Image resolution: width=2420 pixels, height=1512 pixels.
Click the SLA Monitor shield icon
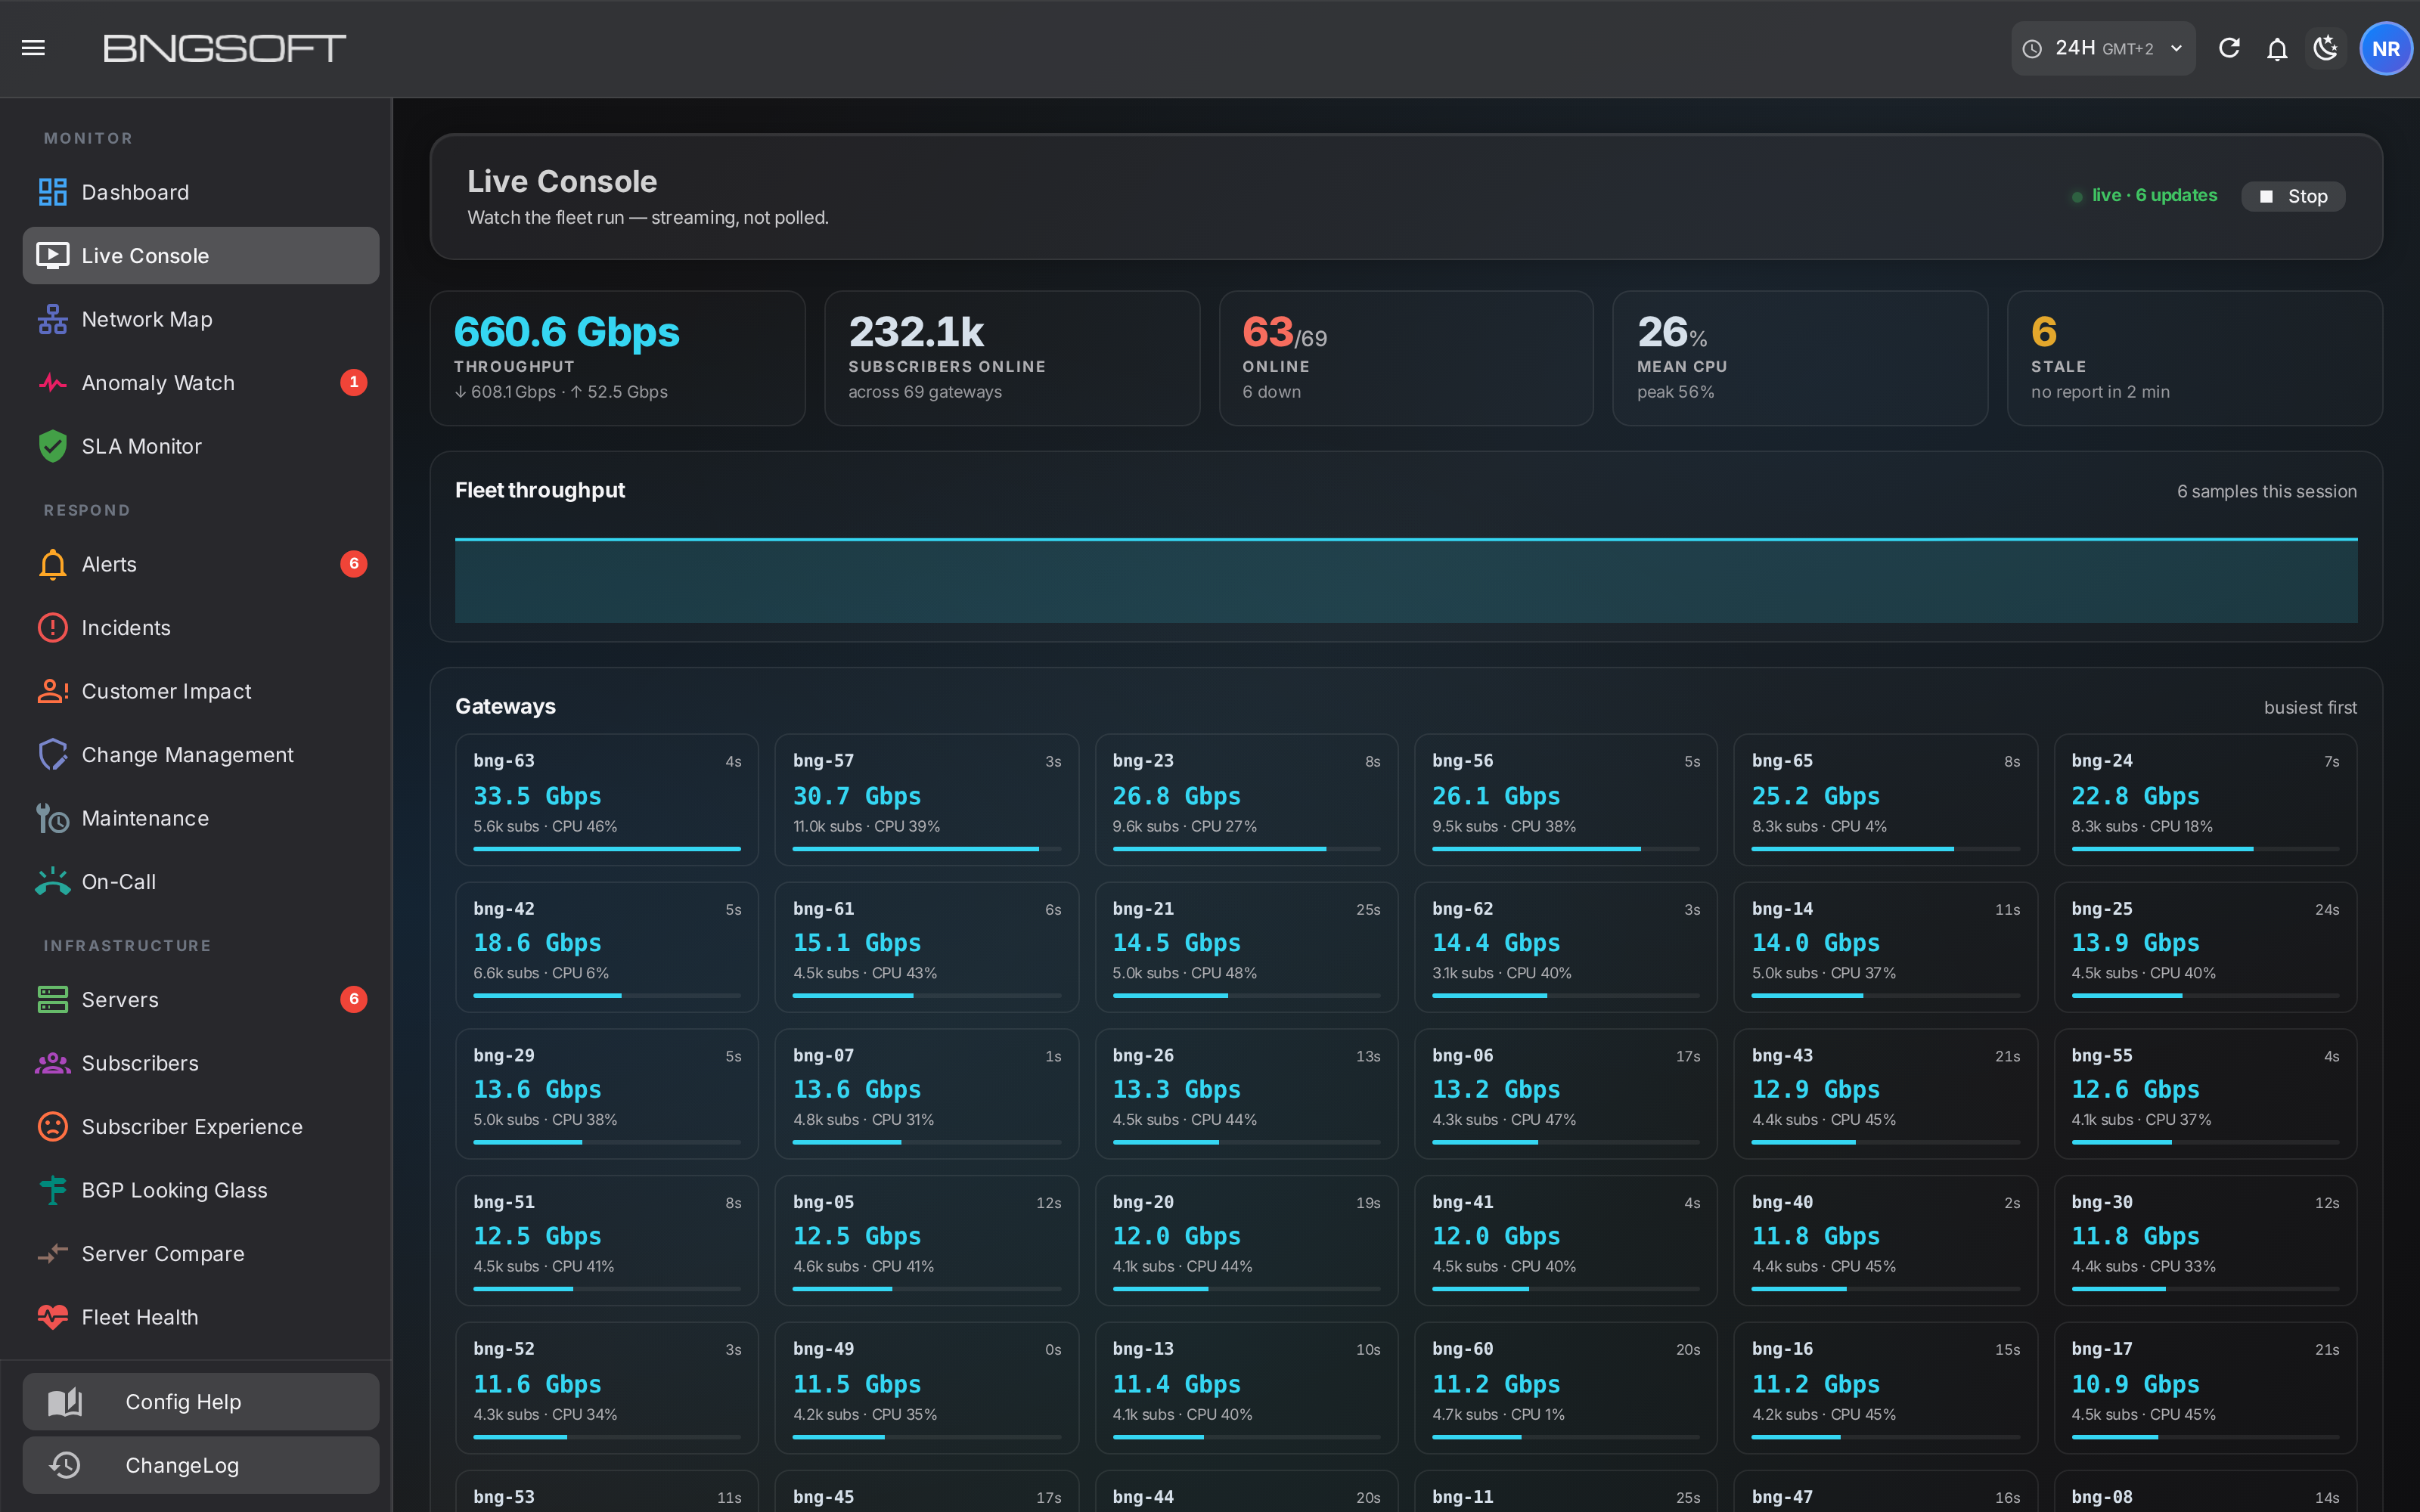click(x=52, y=446)
